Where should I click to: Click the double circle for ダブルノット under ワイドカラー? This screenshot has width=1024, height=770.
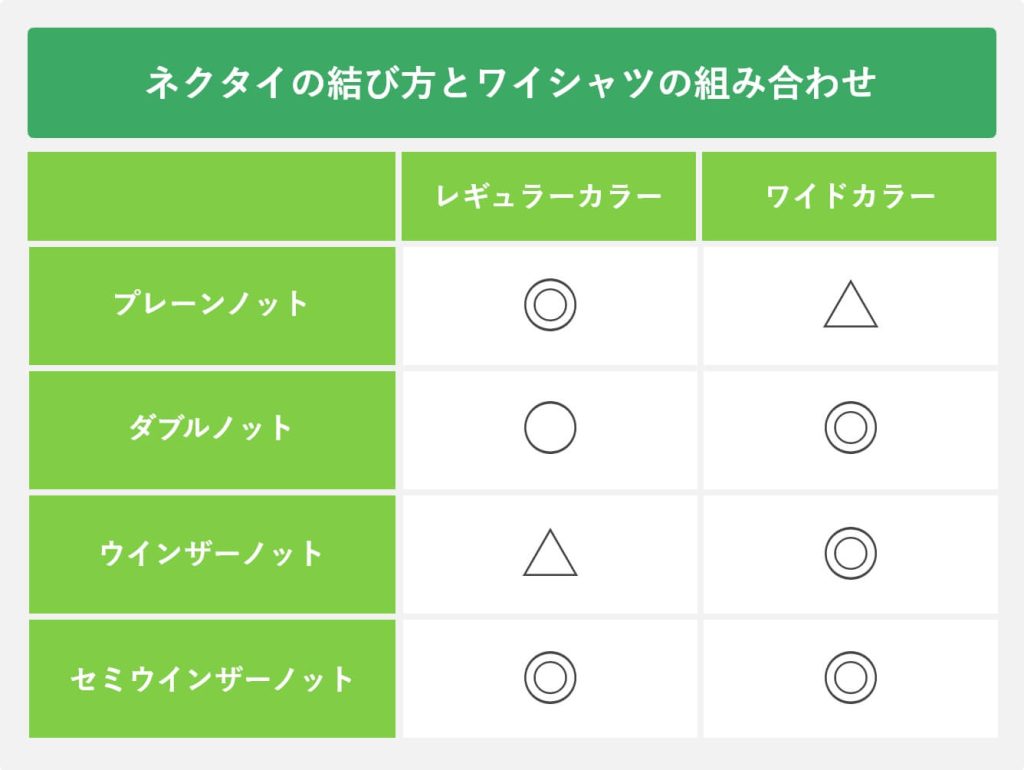(850, 428)
